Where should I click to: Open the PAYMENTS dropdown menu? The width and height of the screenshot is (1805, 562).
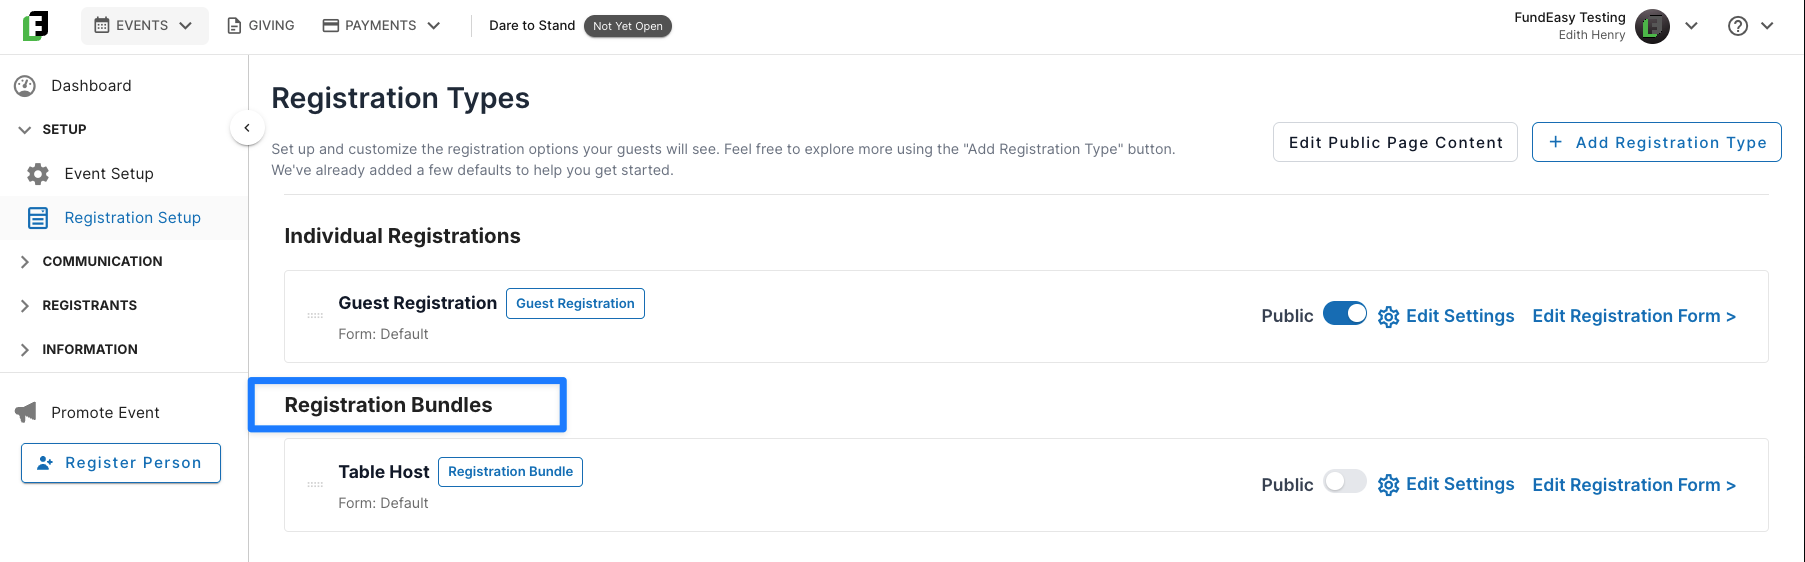tap(381, 26)
